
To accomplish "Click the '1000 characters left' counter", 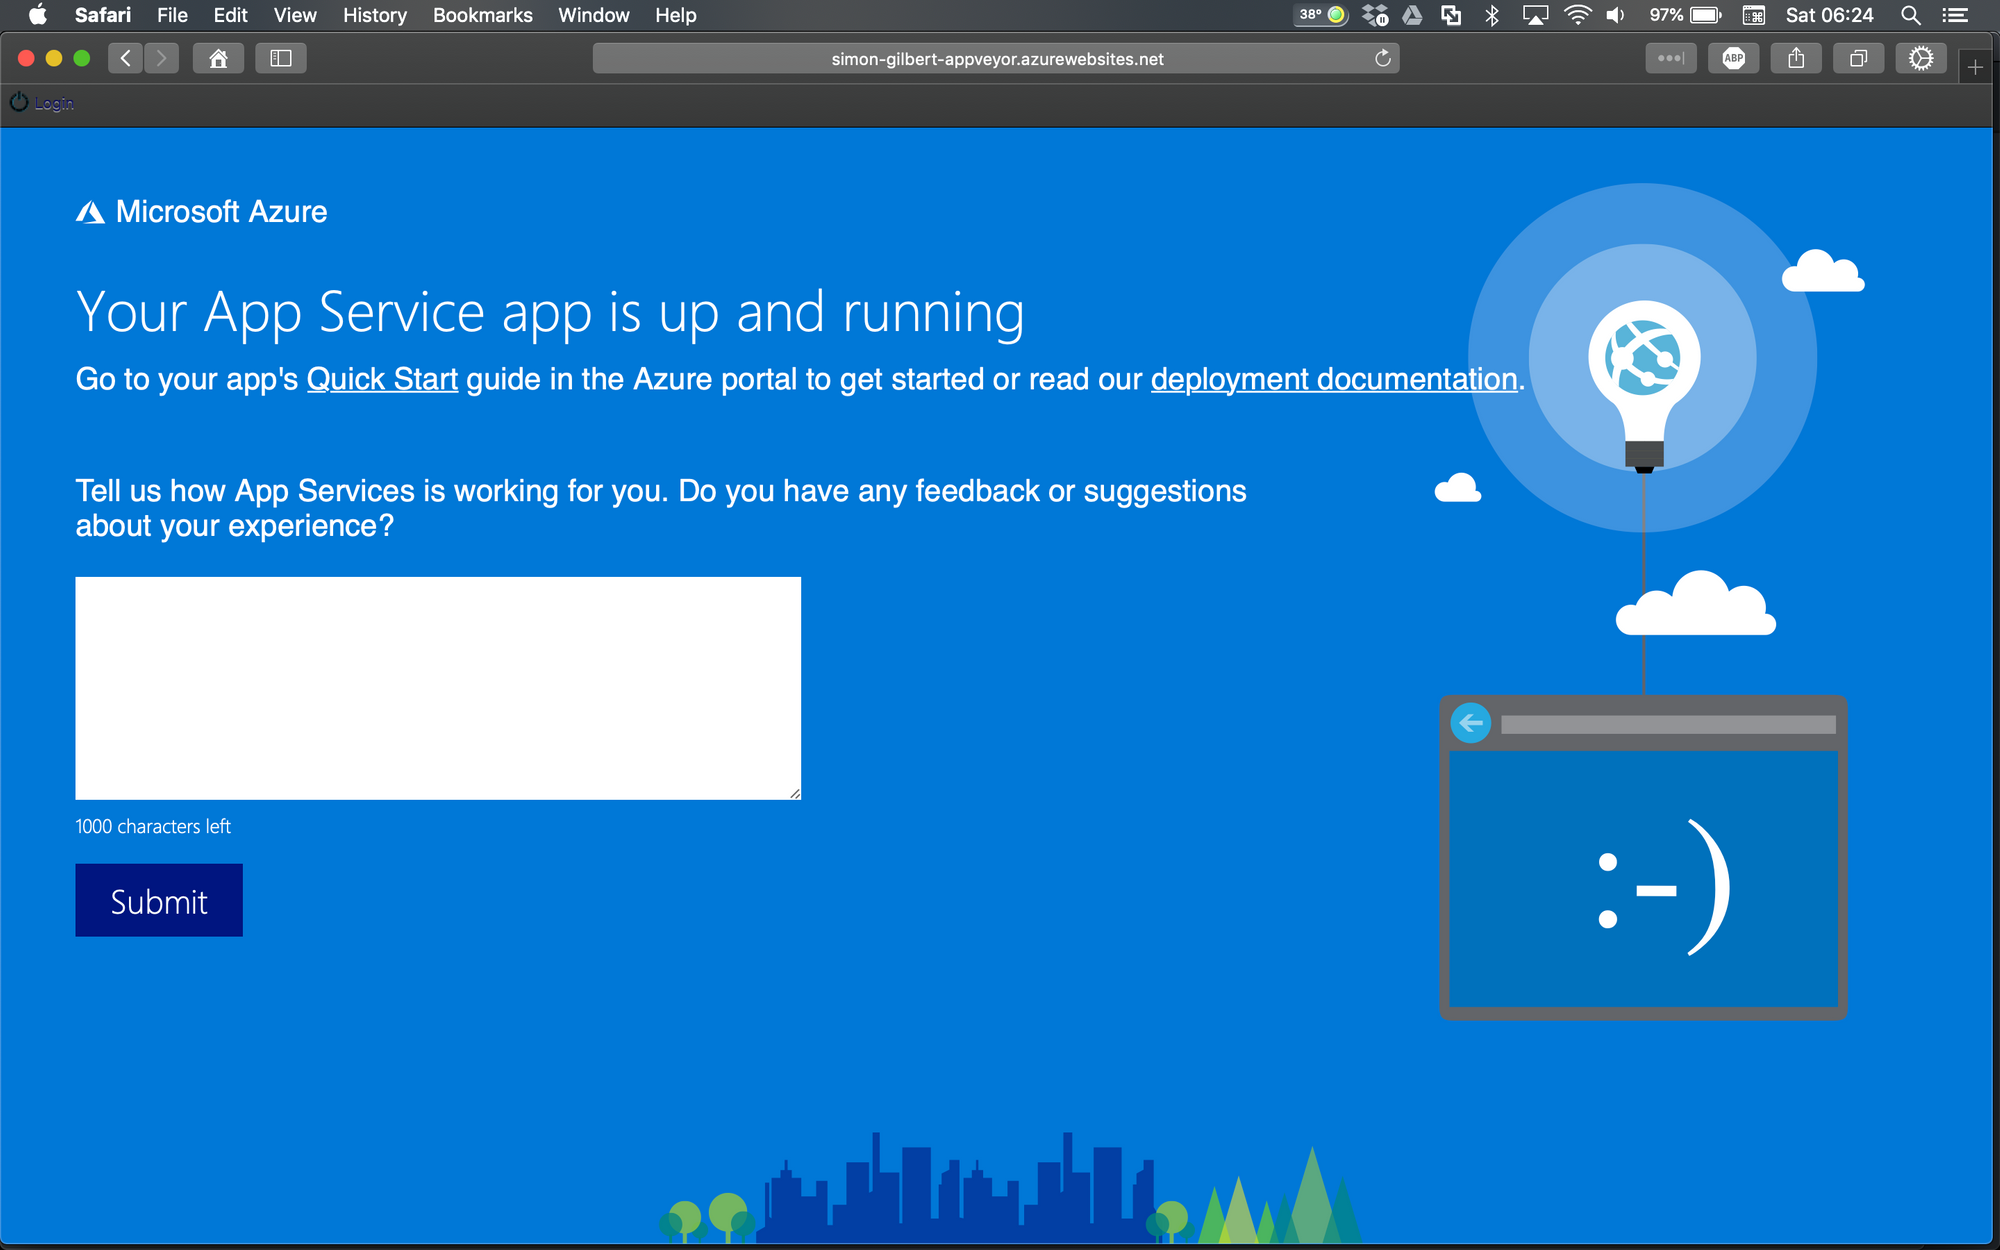I will pos(153,826).
